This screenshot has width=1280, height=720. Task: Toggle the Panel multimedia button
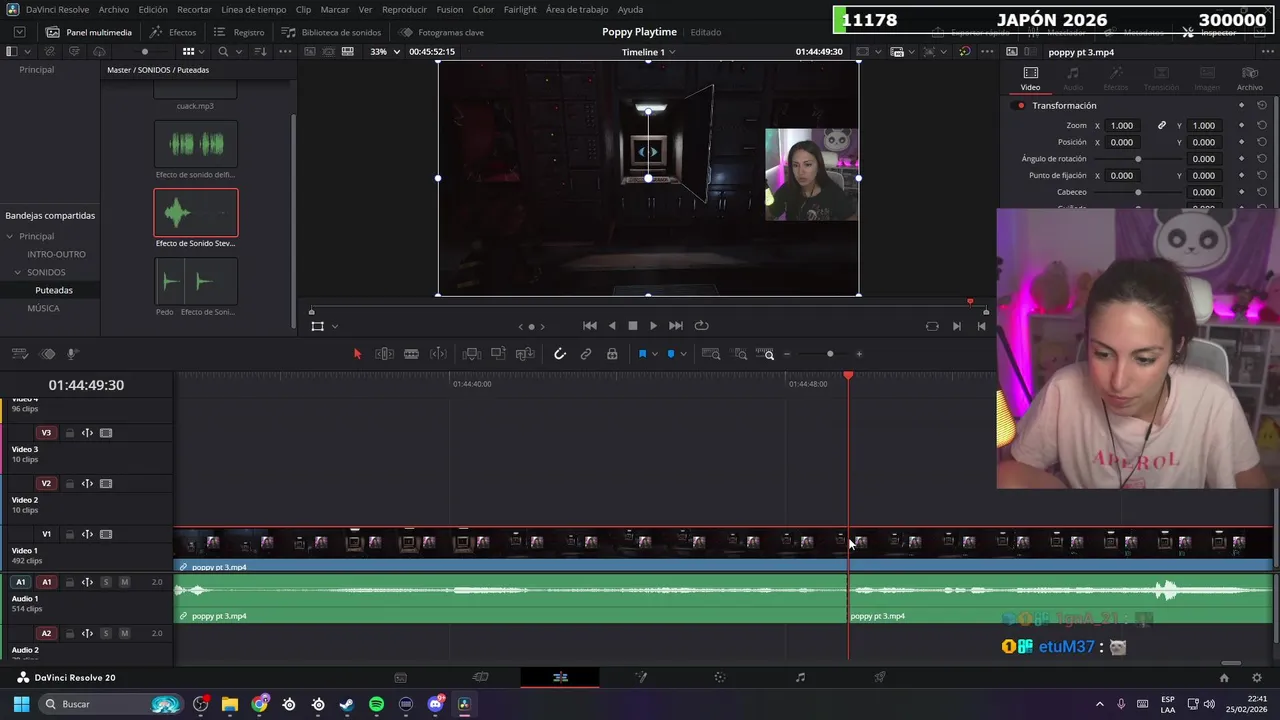(x=89, y=32)
